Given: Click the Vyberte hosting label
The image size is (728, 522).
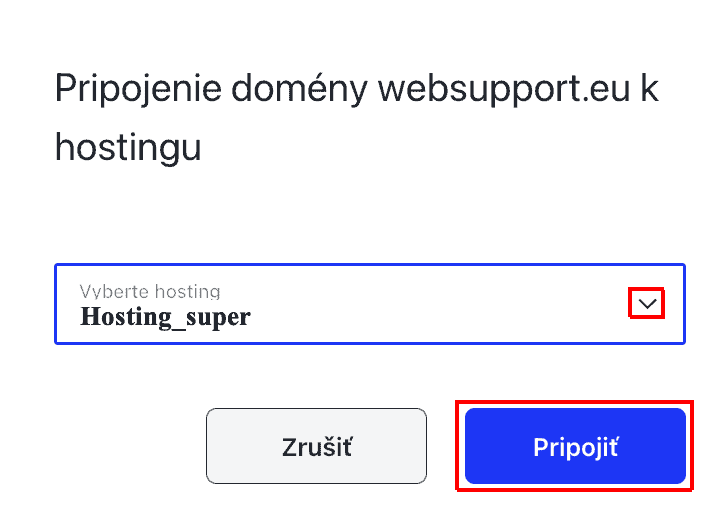Looking at the screenshot, I should tap(150, 292).
